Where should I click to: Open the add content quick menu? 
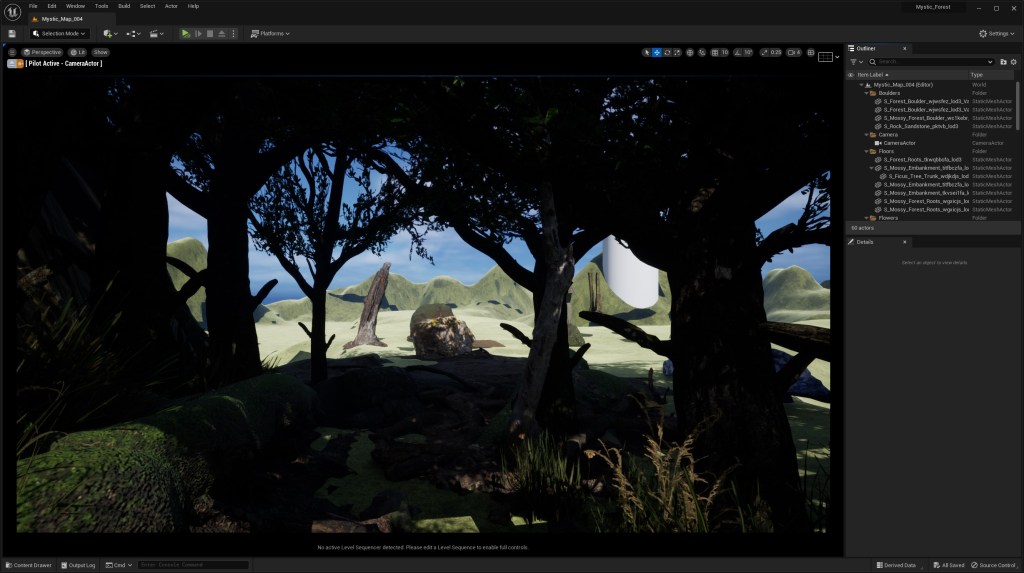tap(109, 33)
